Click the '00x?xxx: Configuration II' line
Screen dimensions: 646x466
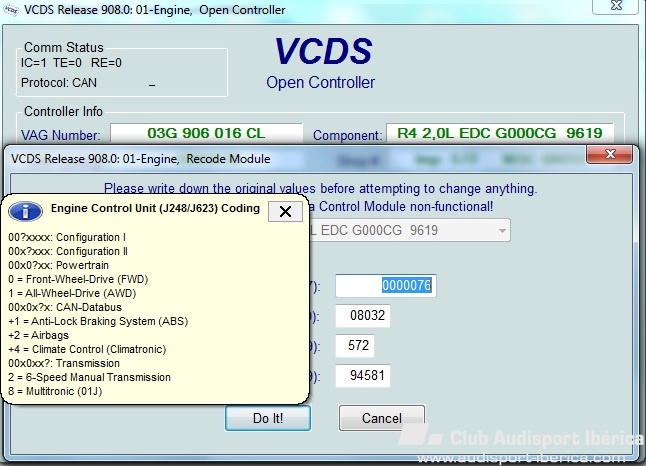(x=68, y=251)
